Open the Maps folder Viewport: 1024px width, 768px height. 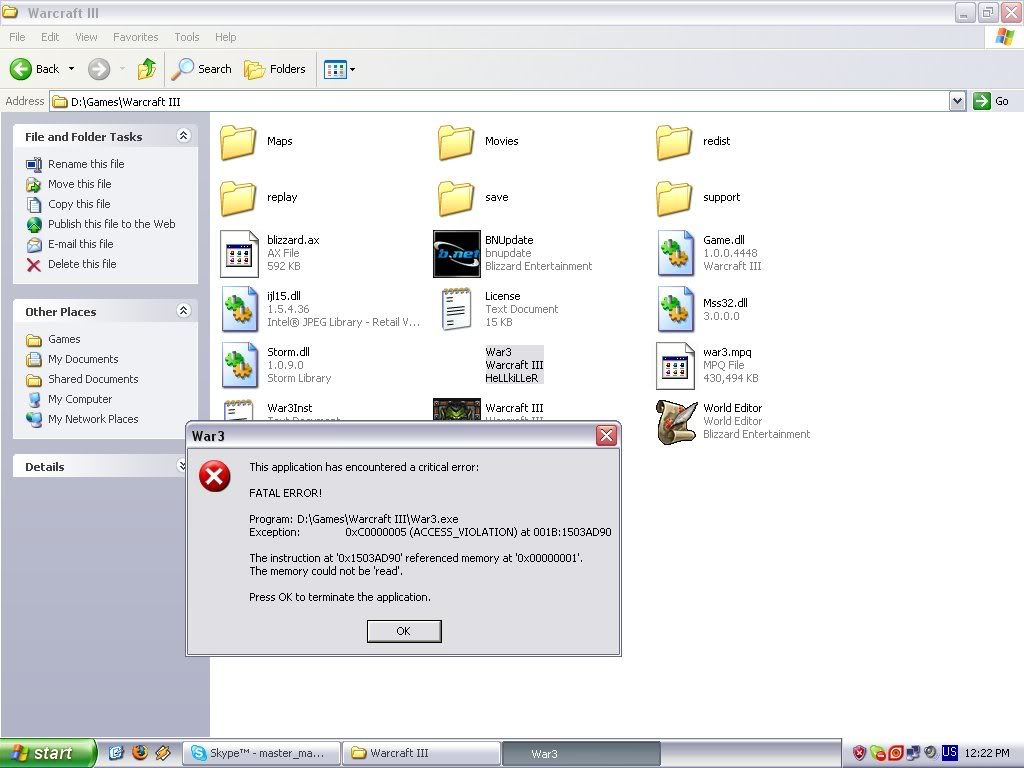240,141
